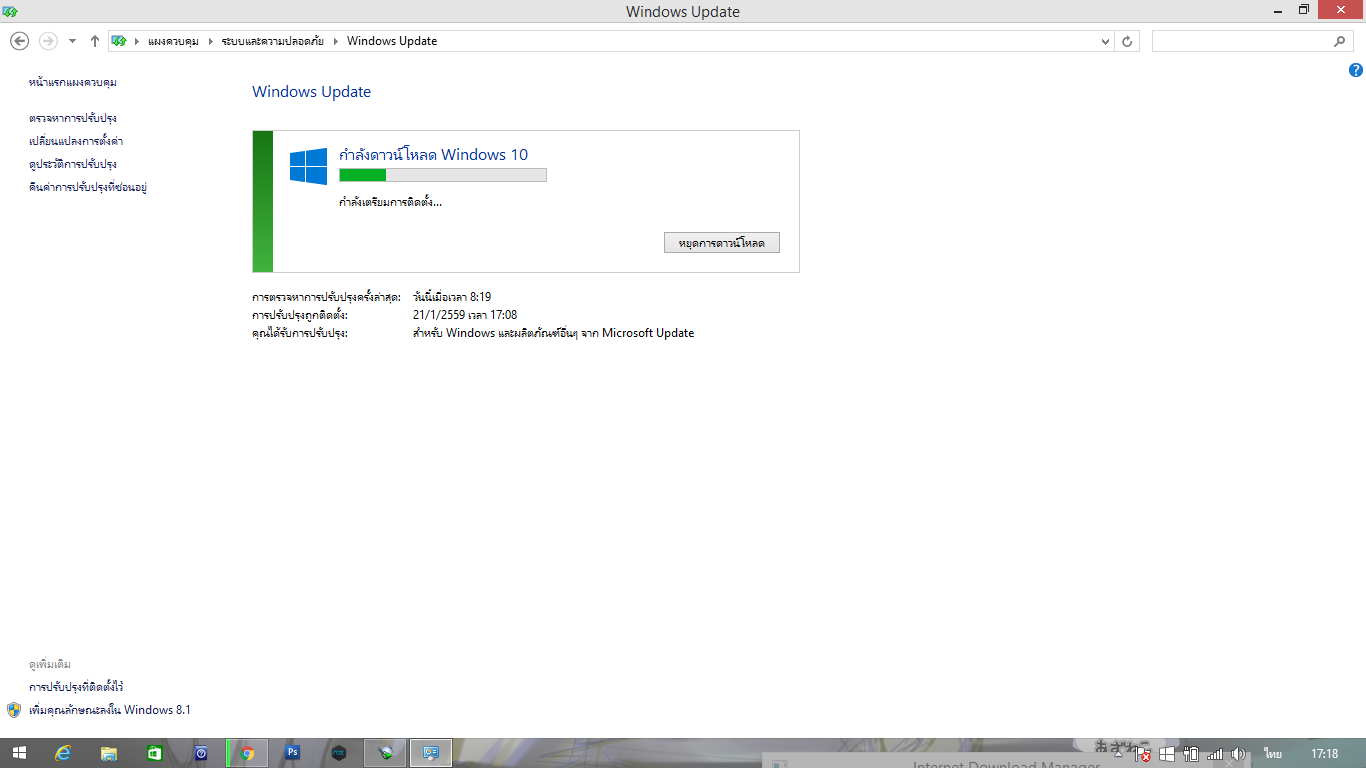Select แผงควบคุม in the breadcrumb
Image resolution: width=1366 pixels, height=768 pixels.
173,41
